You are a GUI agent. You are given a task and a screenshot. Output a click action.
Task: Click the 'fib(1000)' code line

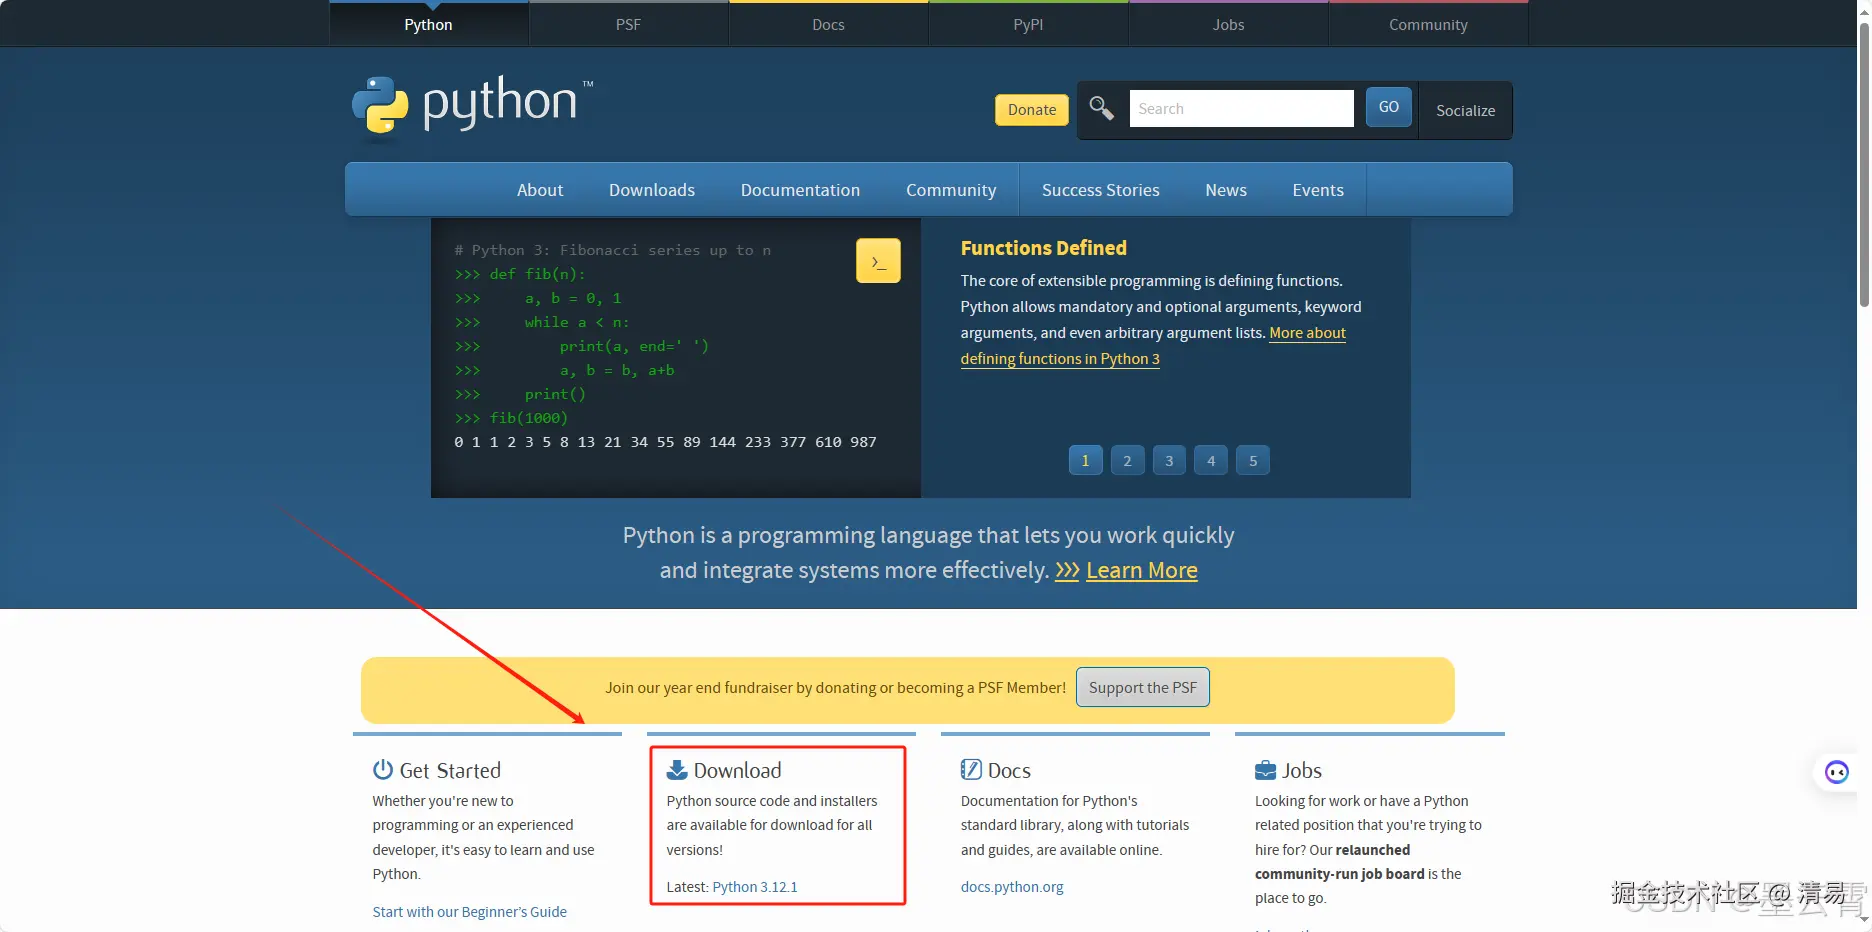(511, 418)
